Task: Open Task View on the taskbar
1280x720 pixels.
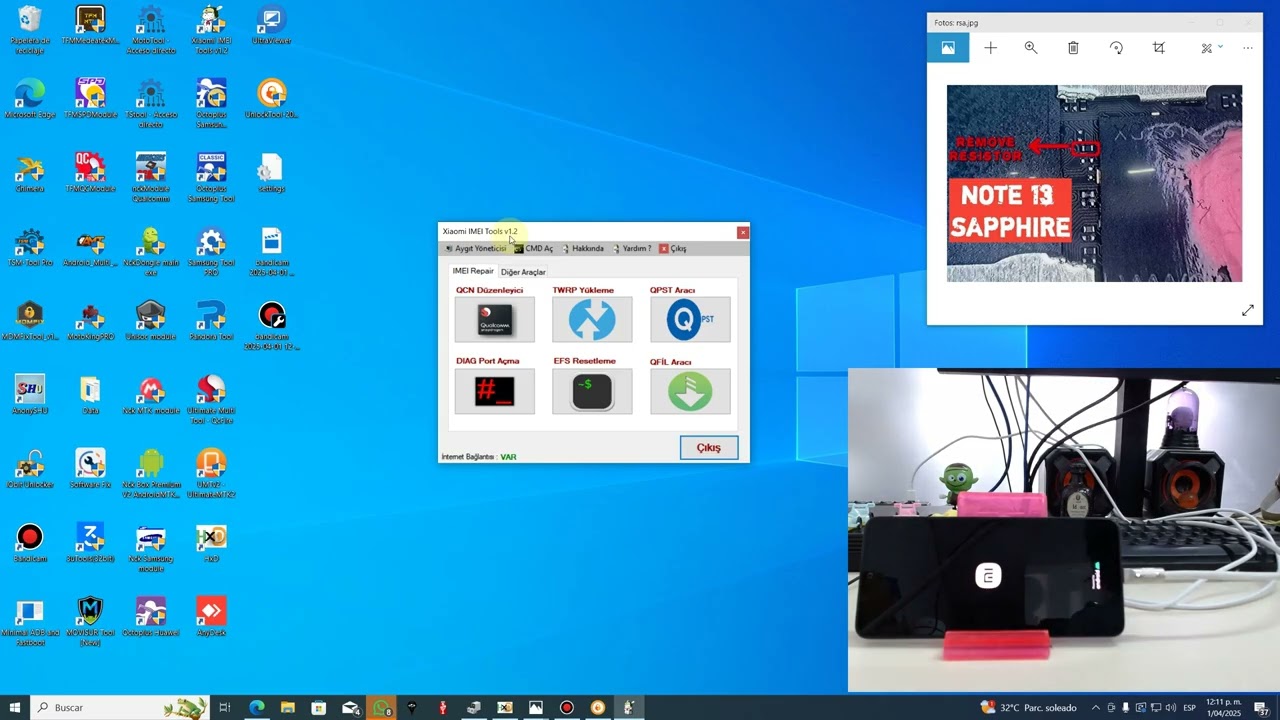Action: pos(225,707)
